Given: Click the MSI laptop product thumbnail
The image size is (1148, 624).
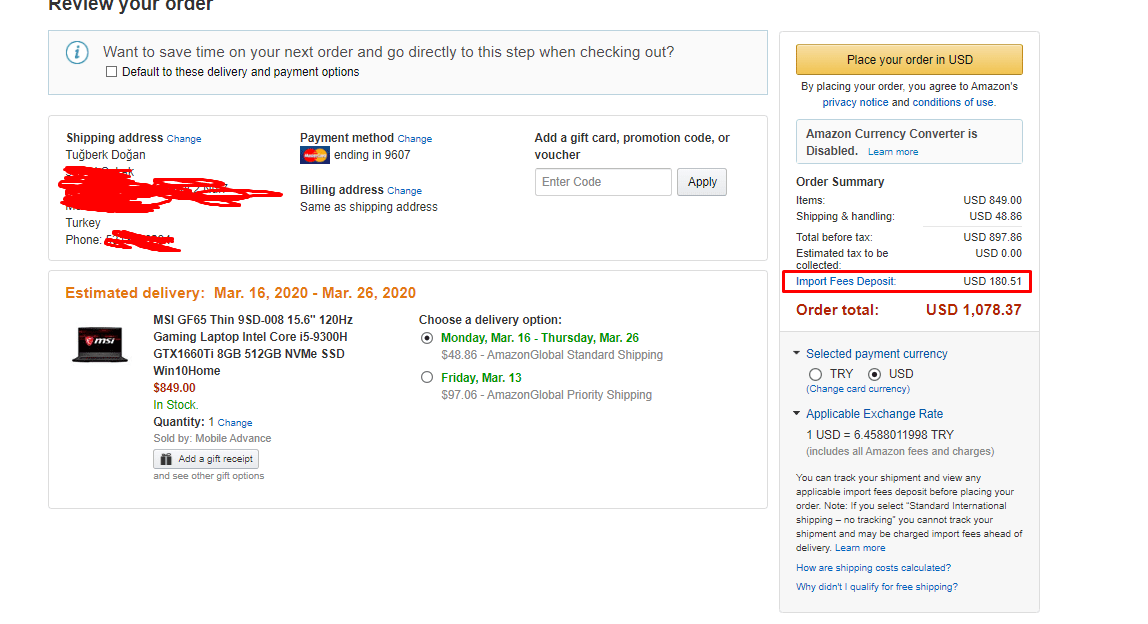Looking at the screenshot, I should 100,344.
